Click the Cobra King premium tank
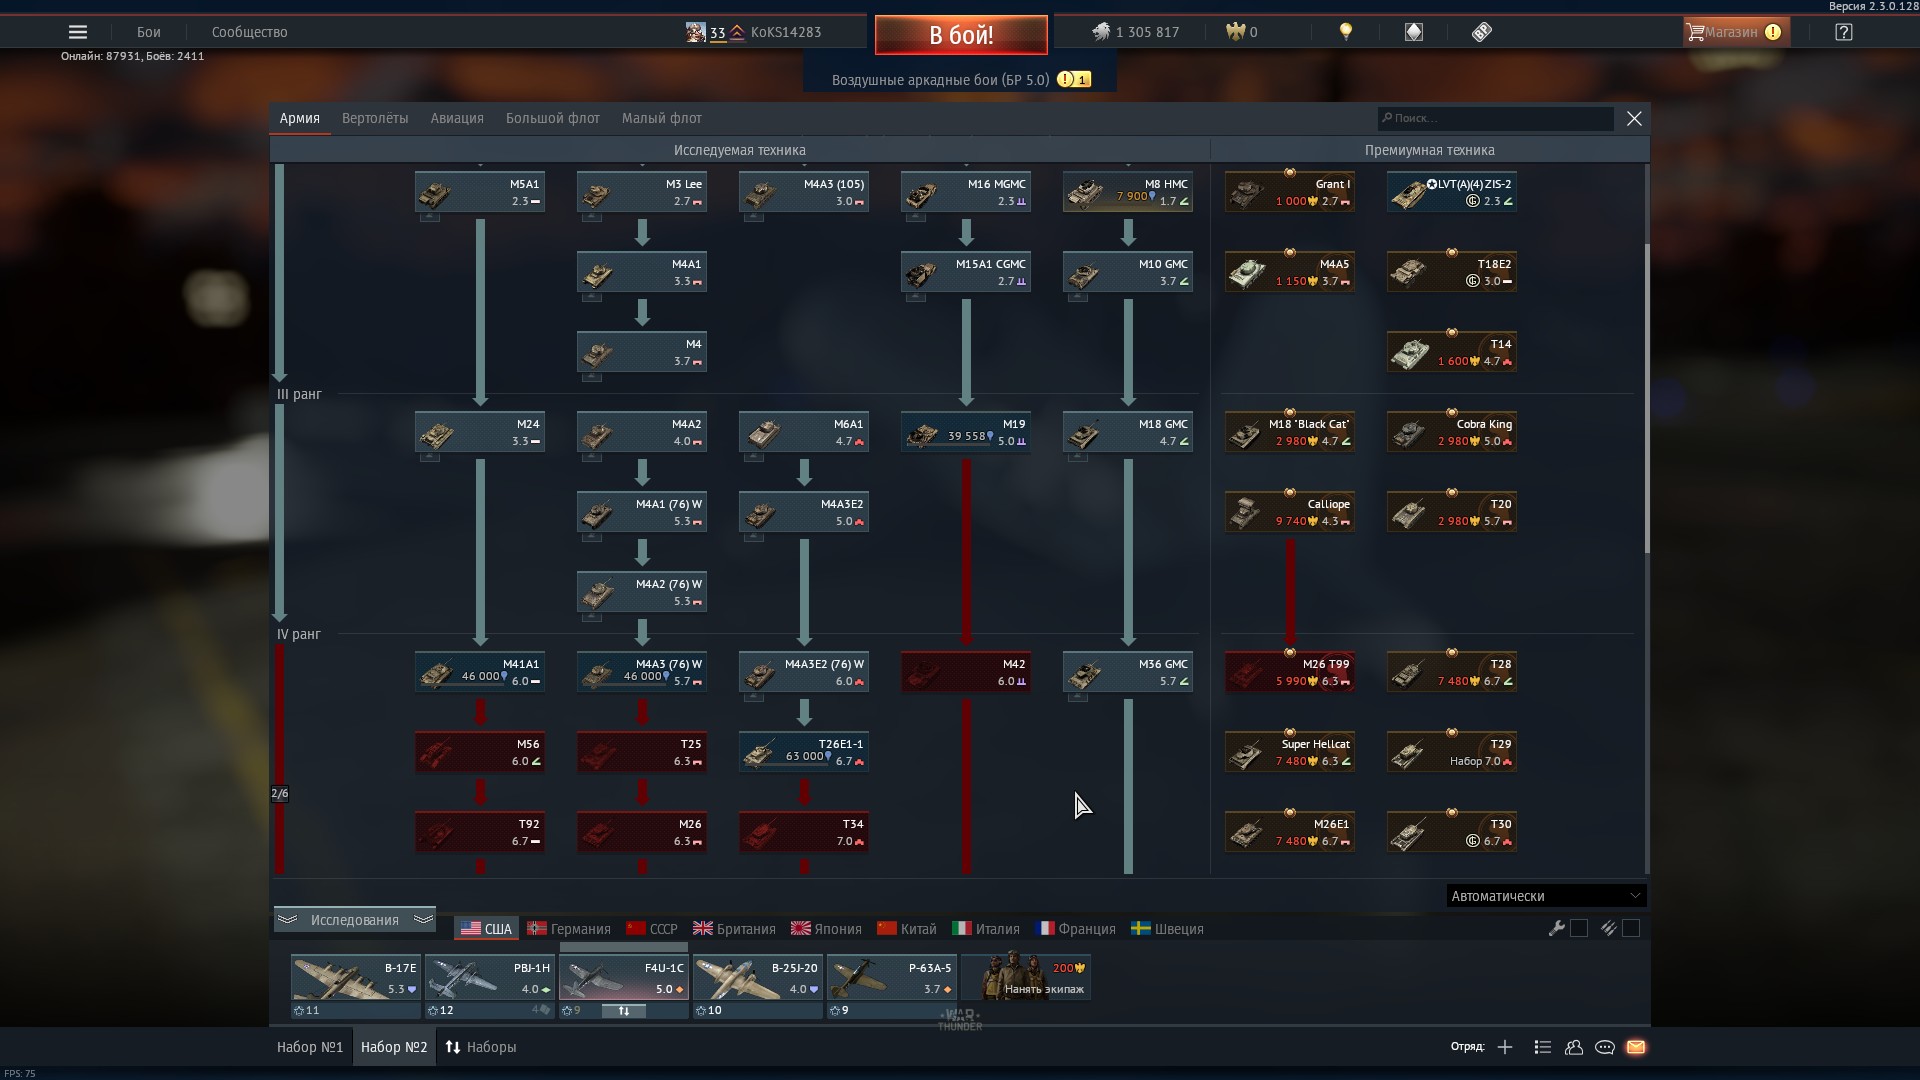The height and width of the screenshot is (1080, 1920). (1452, 432)
